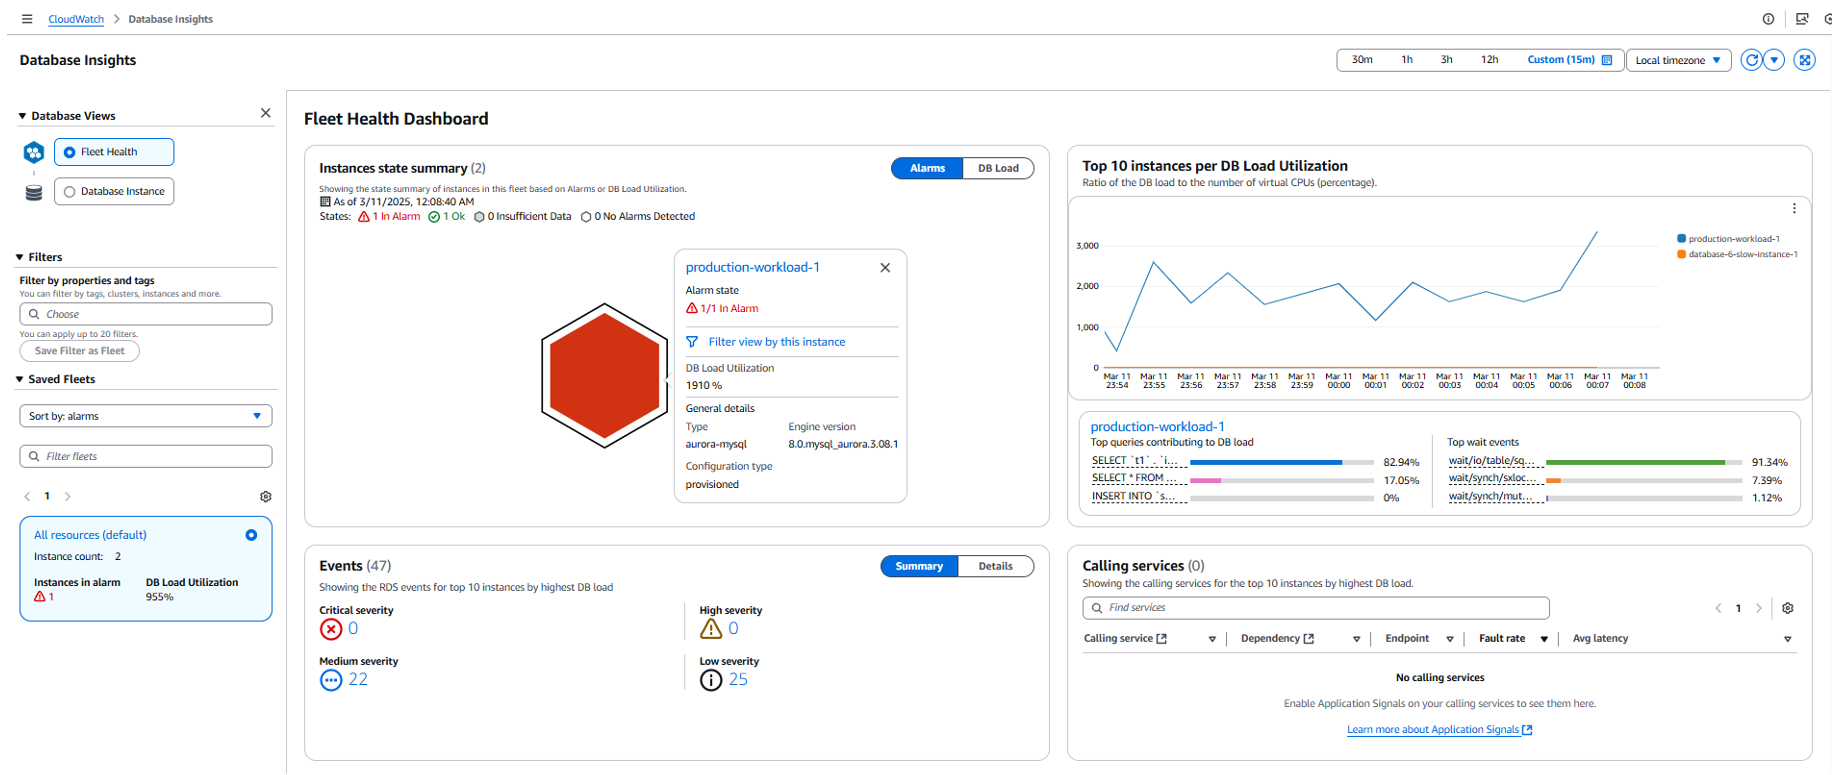Expand the Sort by alarms dropdown
This screenshot has width=1833, height=775.
click(x=146, y=416)
